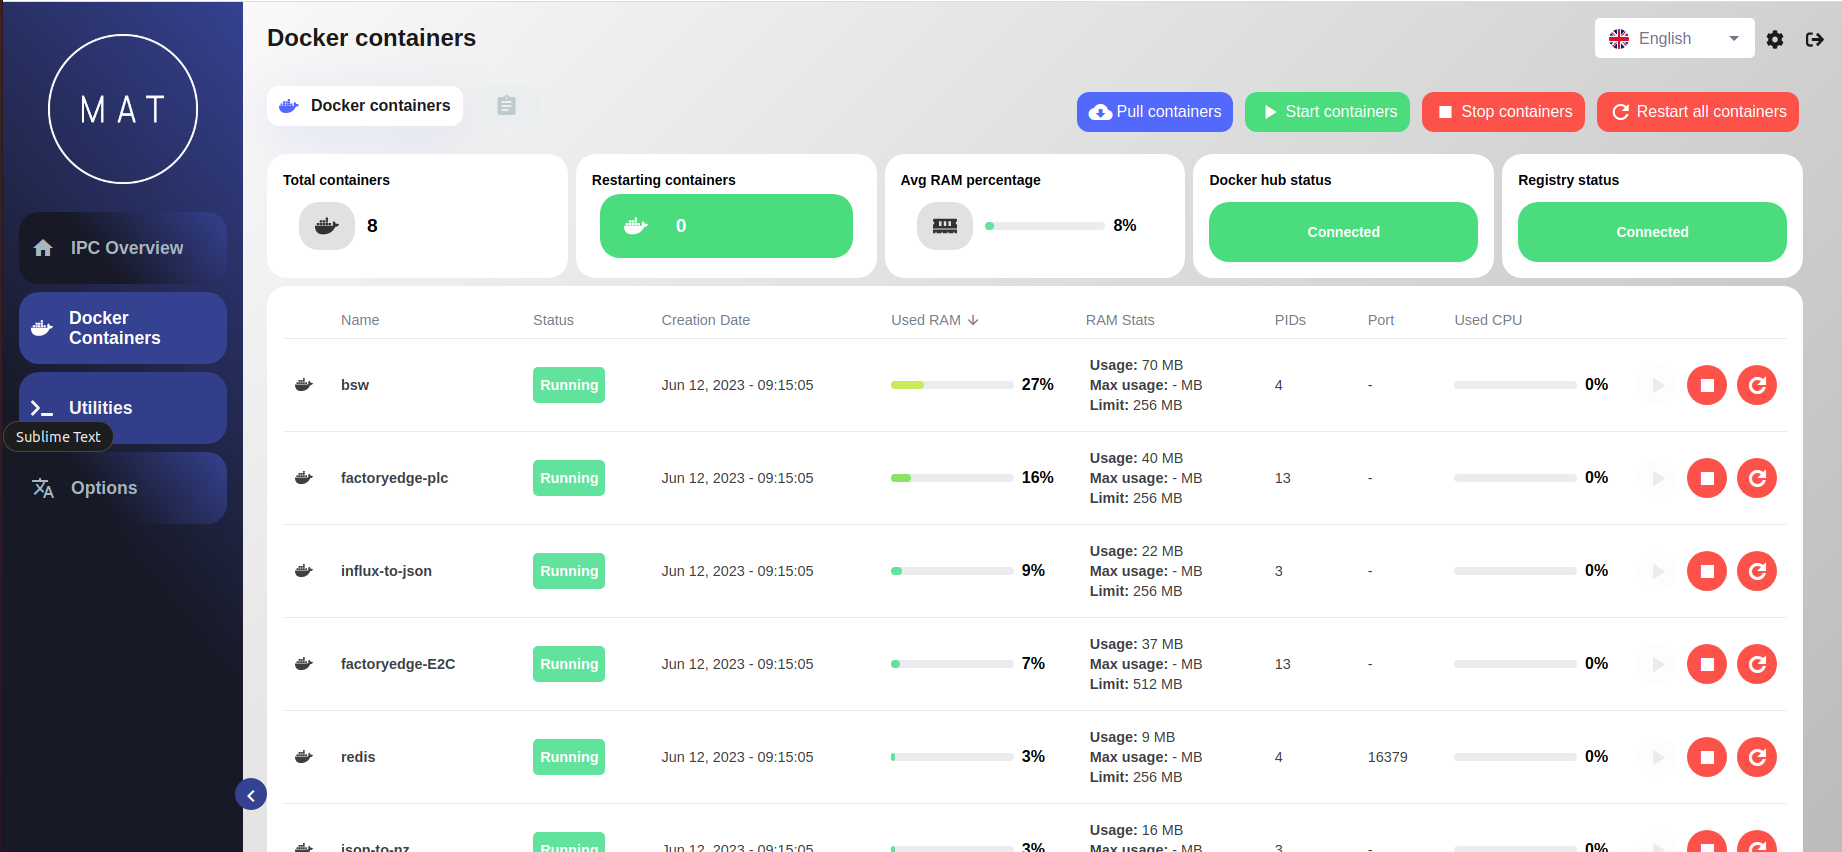
Task: Open settings via the gear icon
Action: coord(1775,39)
